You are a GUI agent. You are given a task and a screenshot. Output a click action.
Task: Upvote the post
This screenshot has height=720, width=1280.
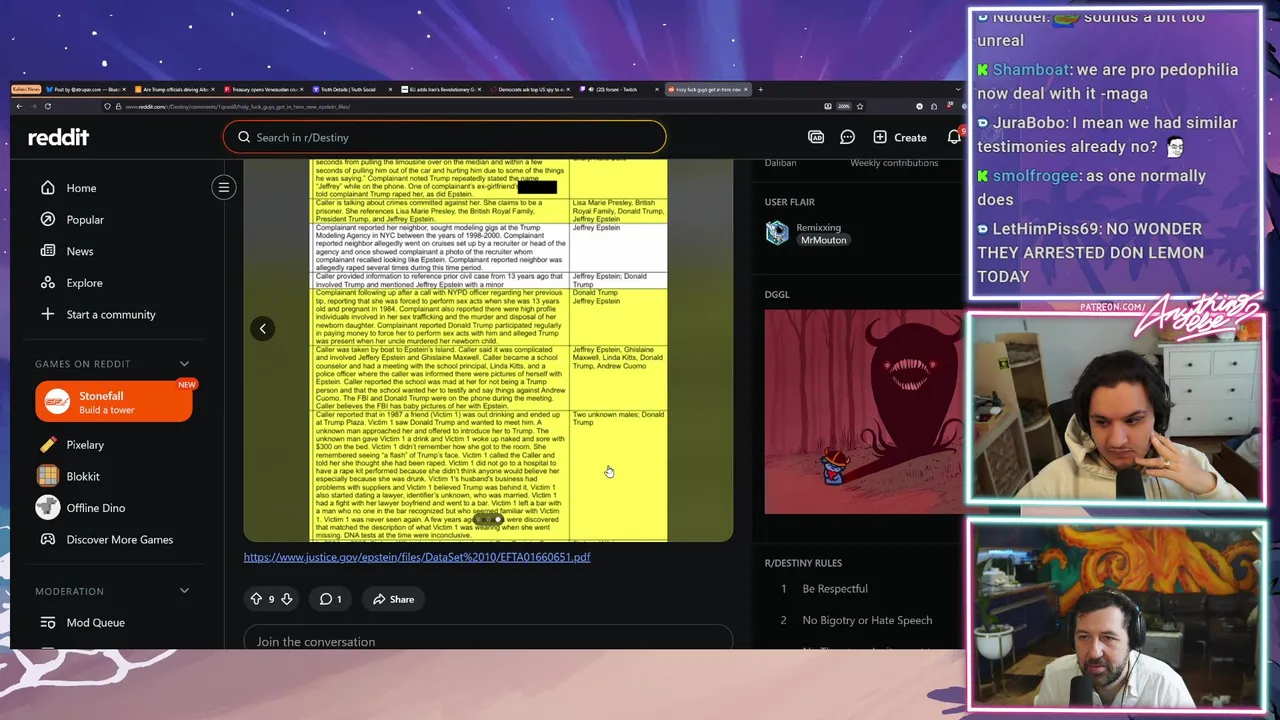[x=256, y=599]
